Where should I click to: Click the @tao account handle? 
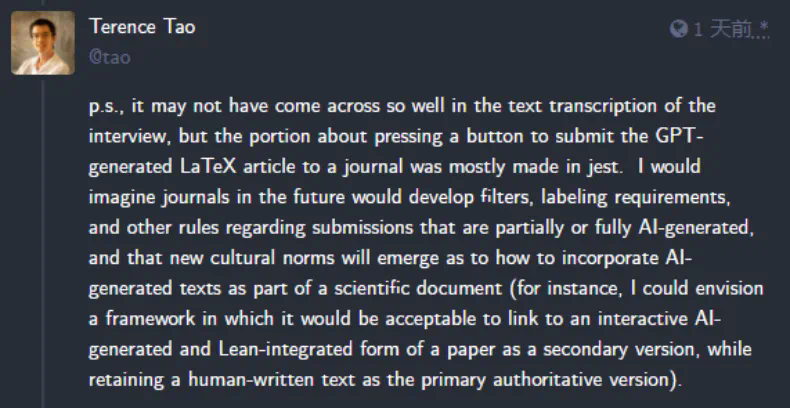tap(109, 57)
